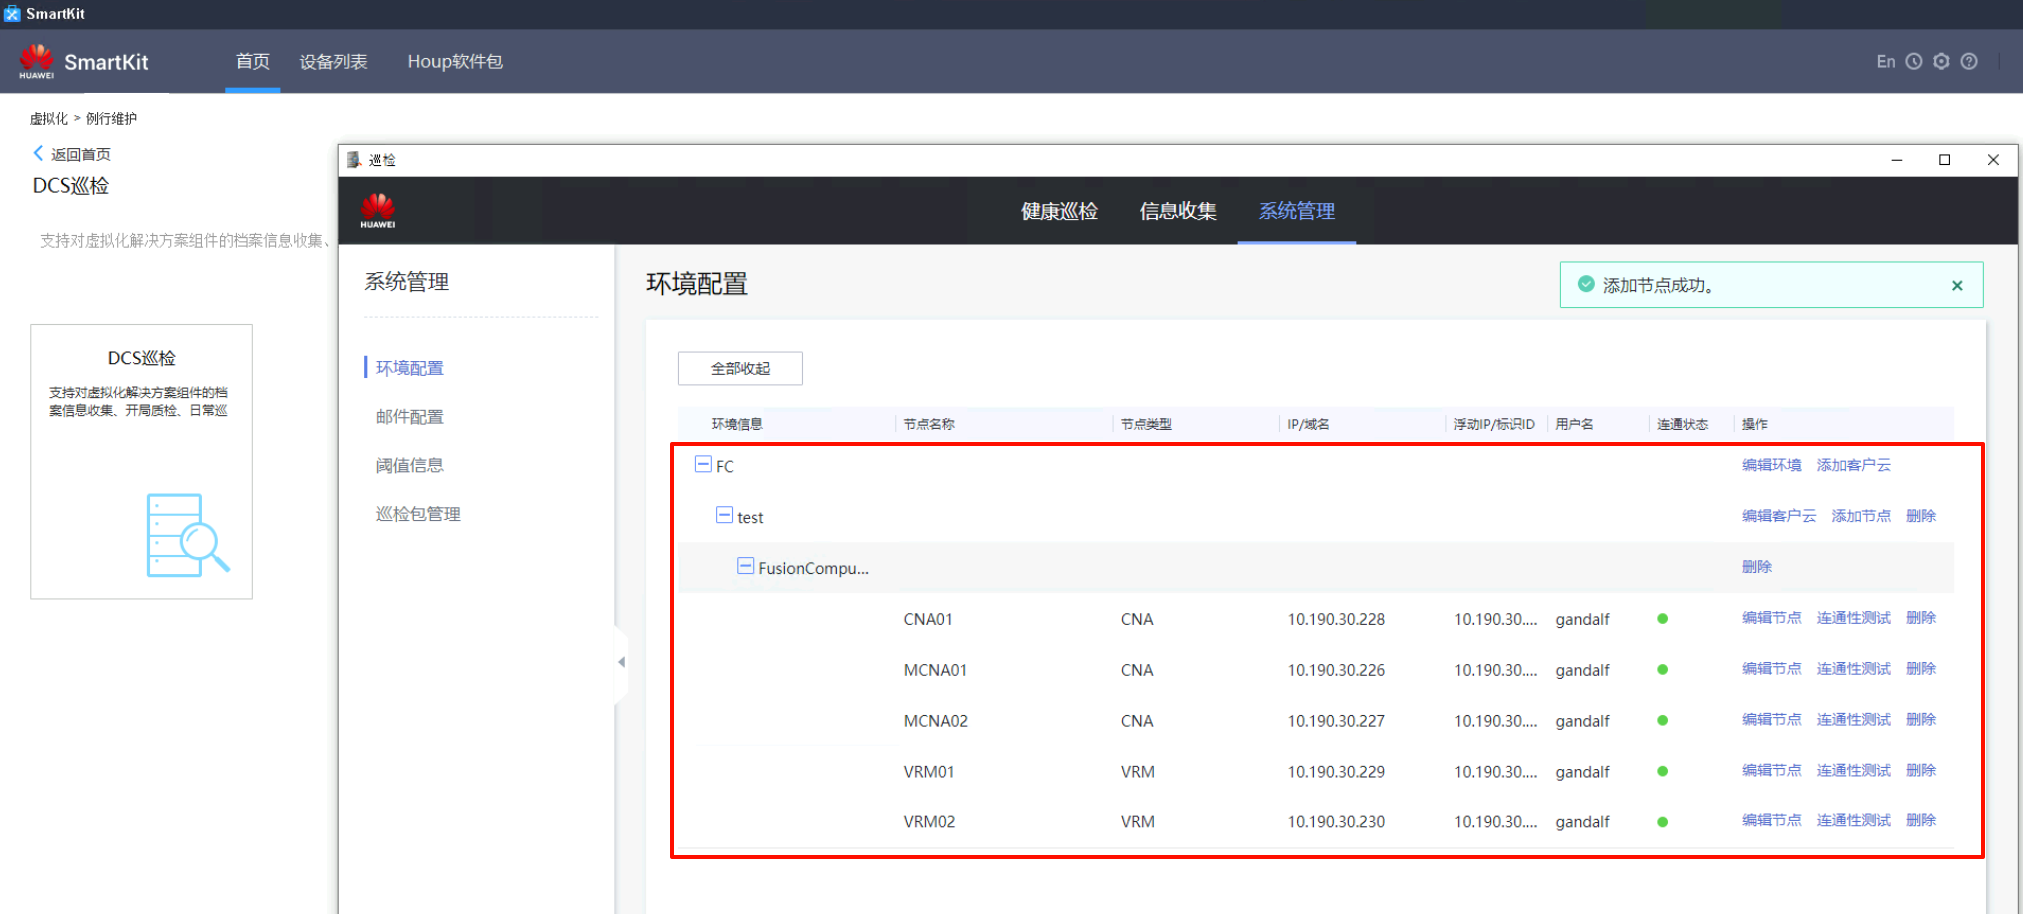Open the 设备列表 menu in SmartKit
Viewport: 2023px width, 914px height.
tap(333, 62)
